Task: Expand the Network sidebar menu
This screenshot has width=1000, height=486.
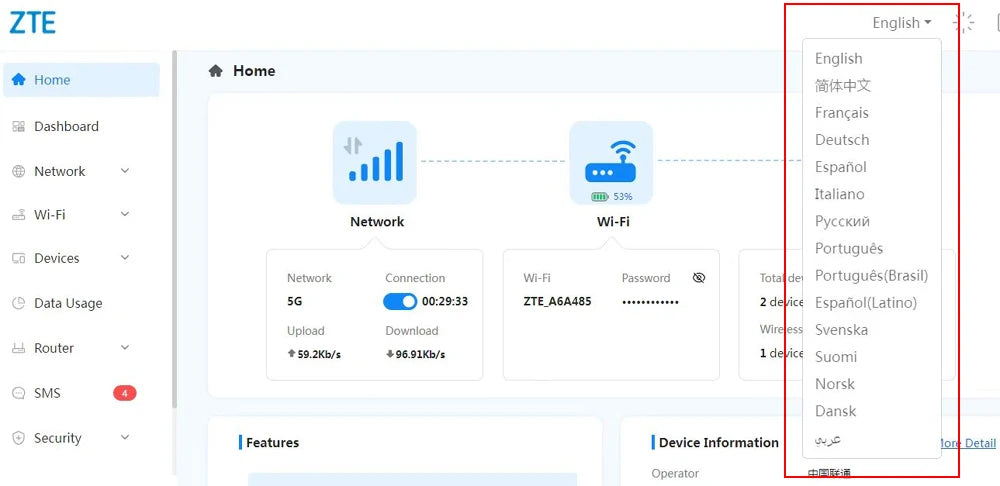Action: [125, 171]
